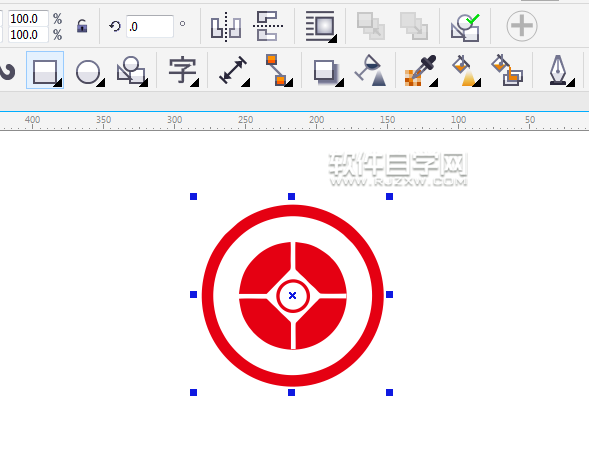Image resolution: width=589 pixels, height=457 pixels.
Task: Select the Pen outline tool
Action: [559, 71]
